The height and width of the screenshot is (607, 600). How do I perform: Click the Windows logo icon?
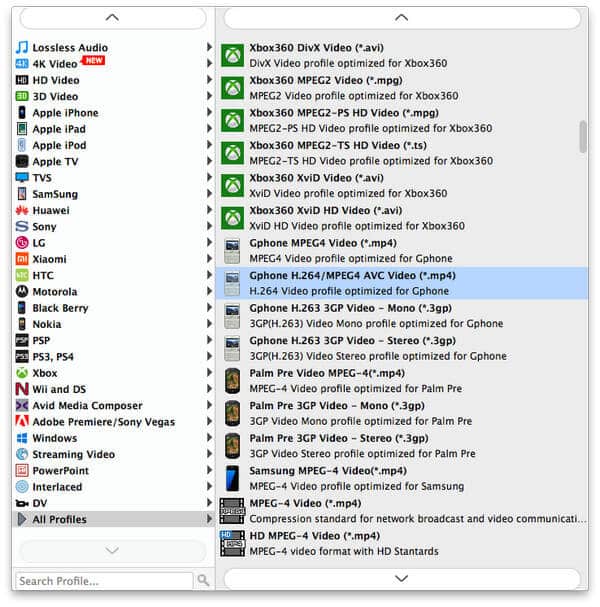click(x=22, y=438)
